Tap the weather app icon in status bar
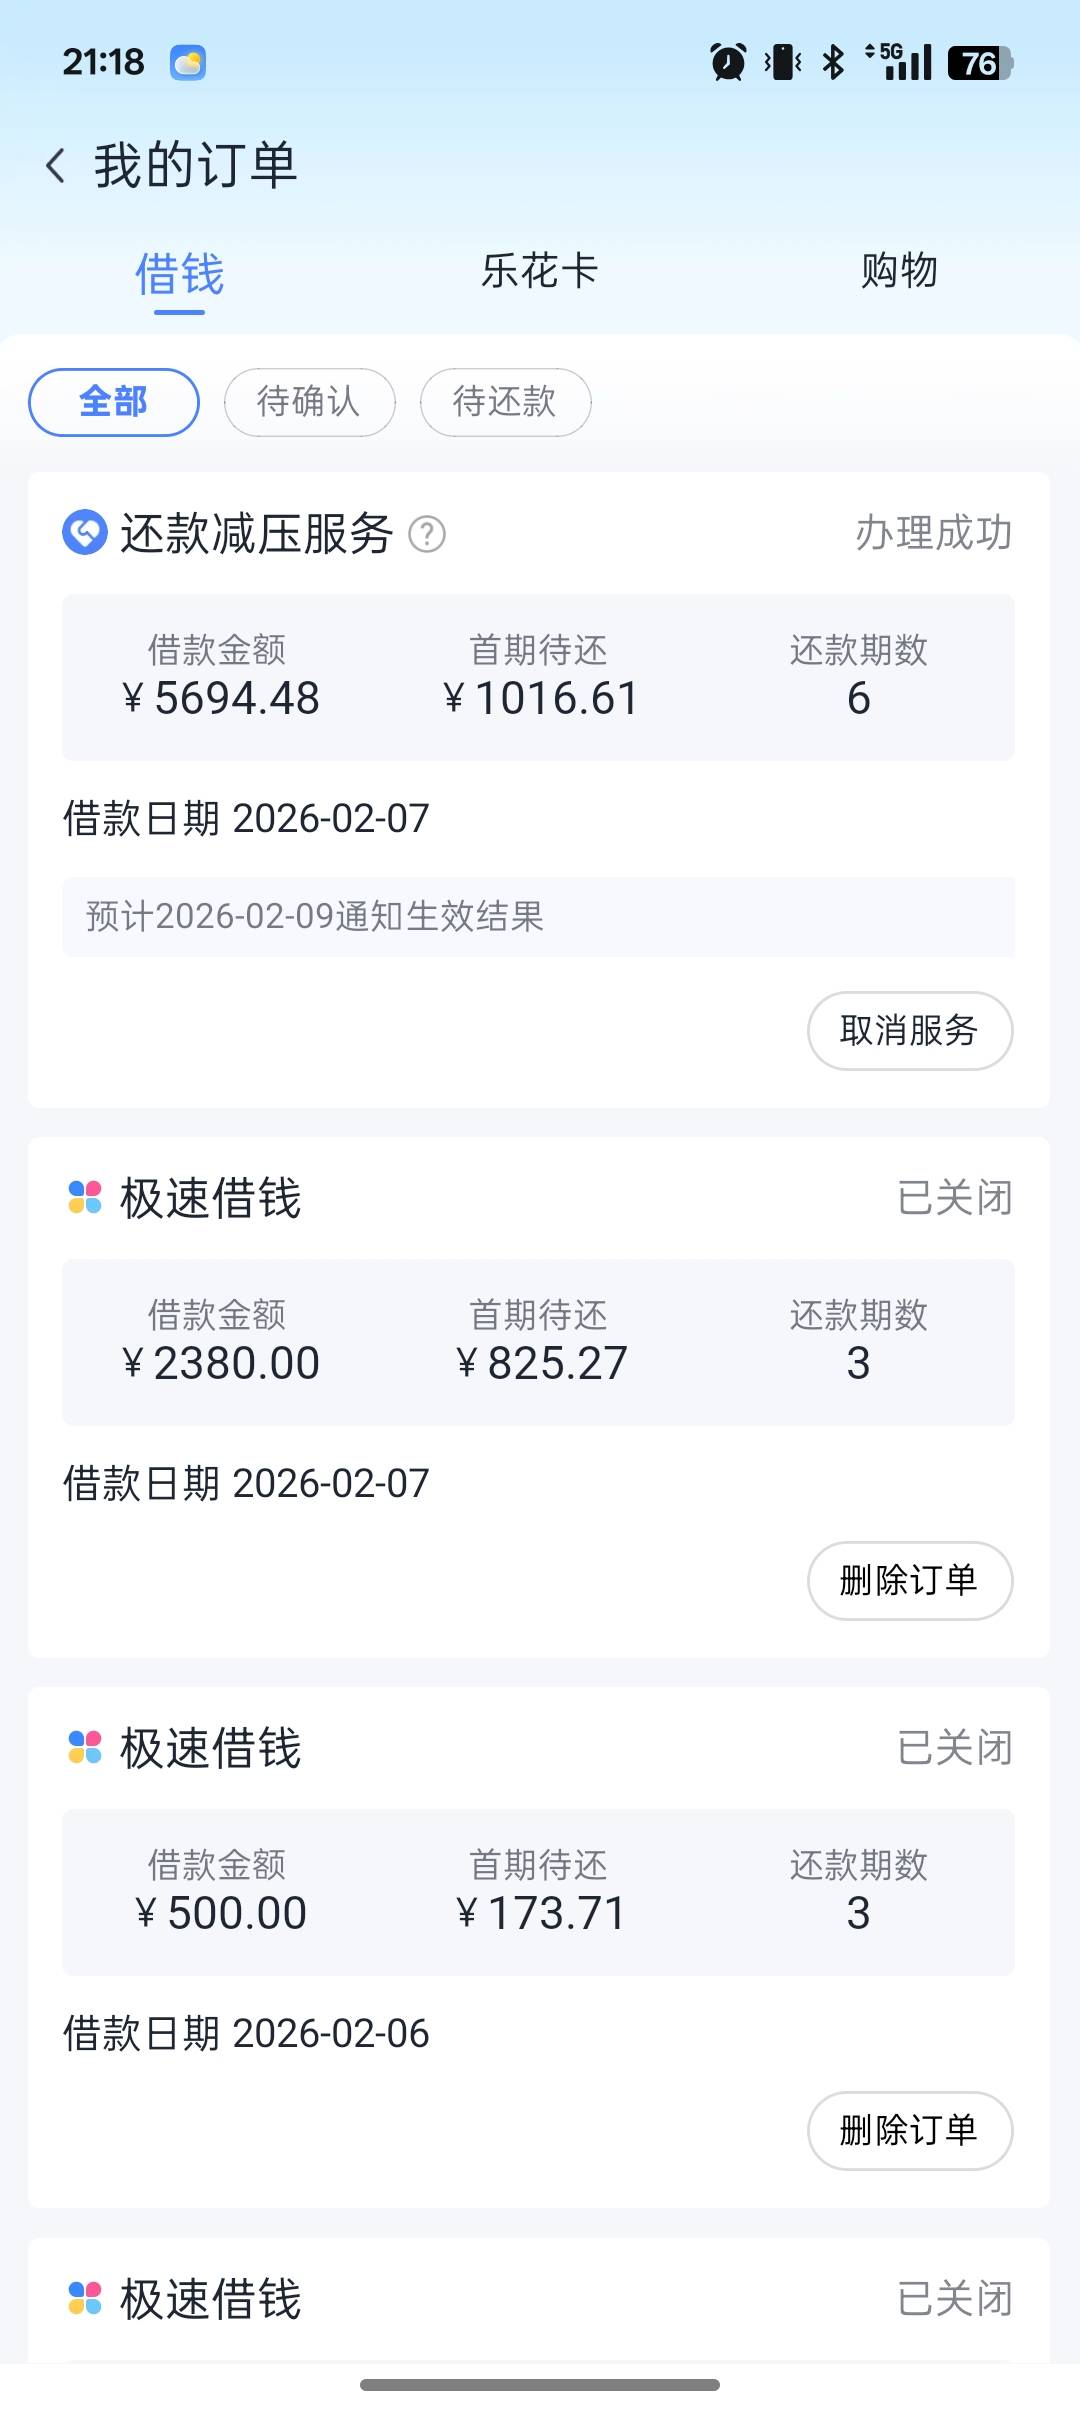The width and height of the screenshot is (1080, 2412). (188, 63)
